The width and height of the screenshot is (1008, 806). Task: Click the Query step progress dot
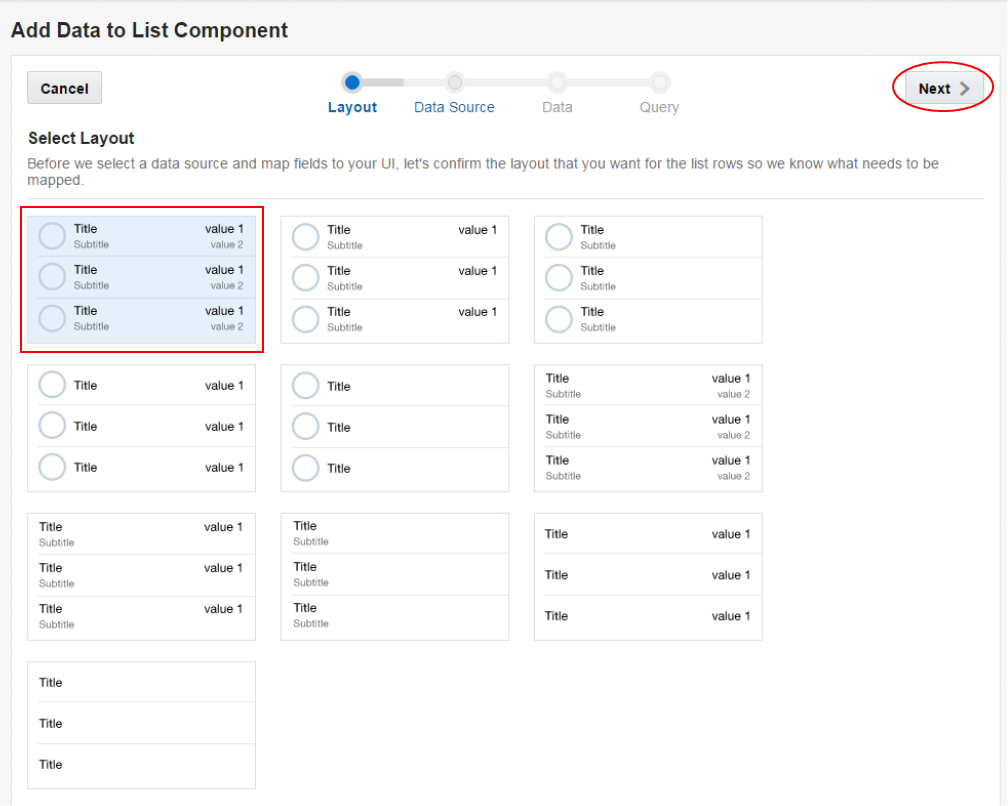tap(660, 82)
